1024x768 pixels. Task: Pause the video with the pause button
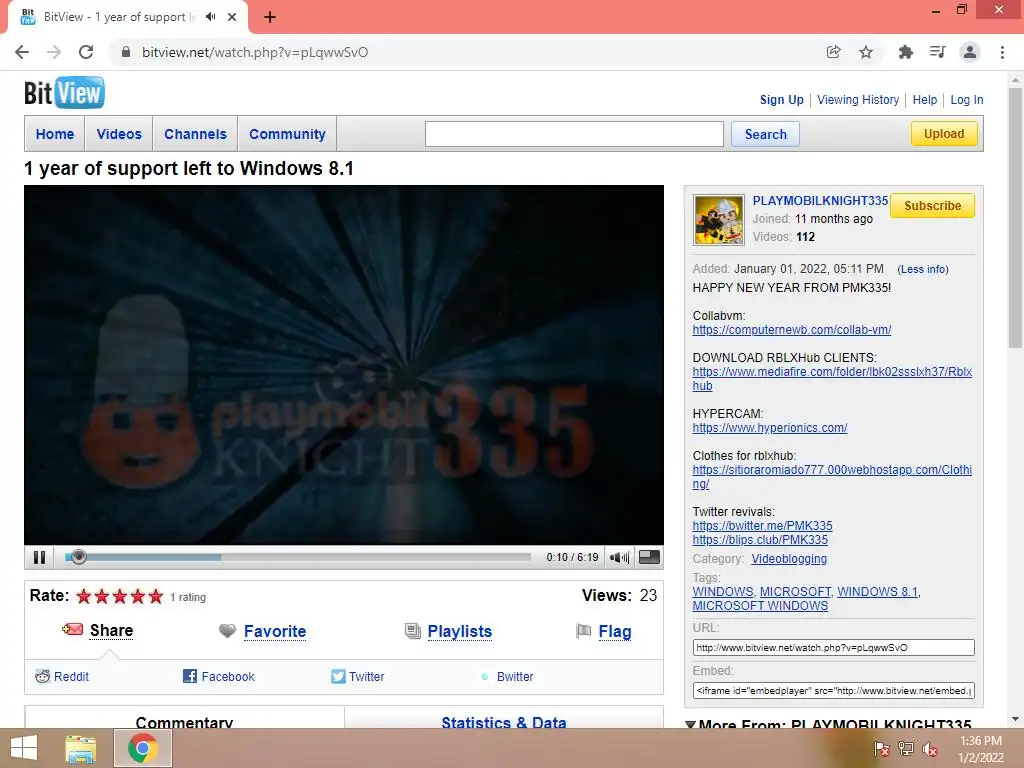[x=39, y=557]
